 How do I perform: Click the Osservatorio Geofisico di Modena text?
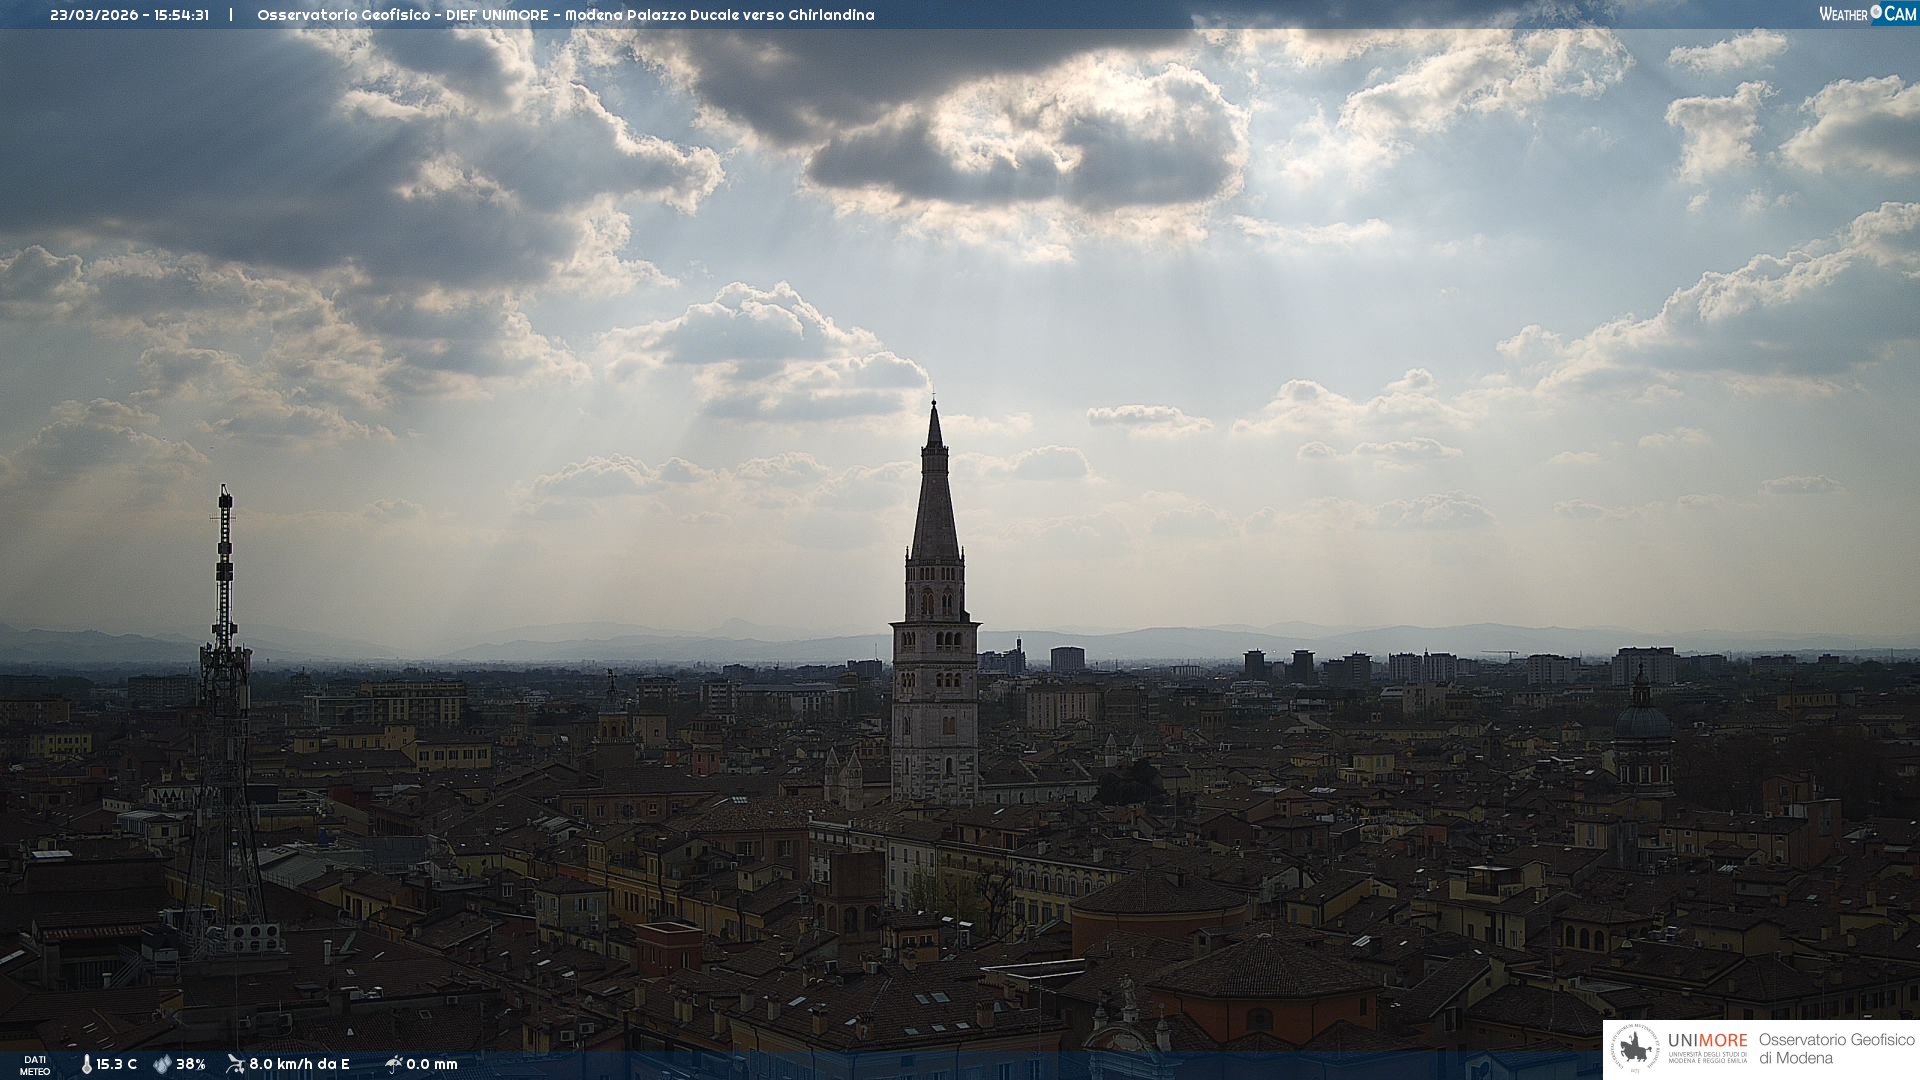pos(1836,1049)
